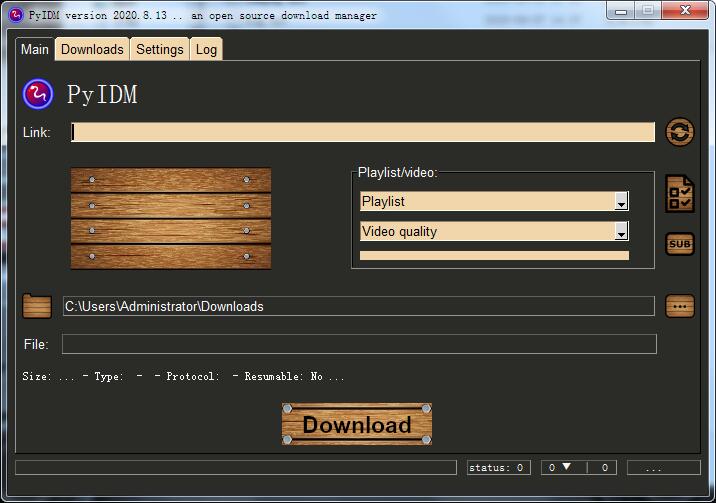This screenshot has width=716, height=503.
Task: Open the Settings tab
Action: coord(160,49)
